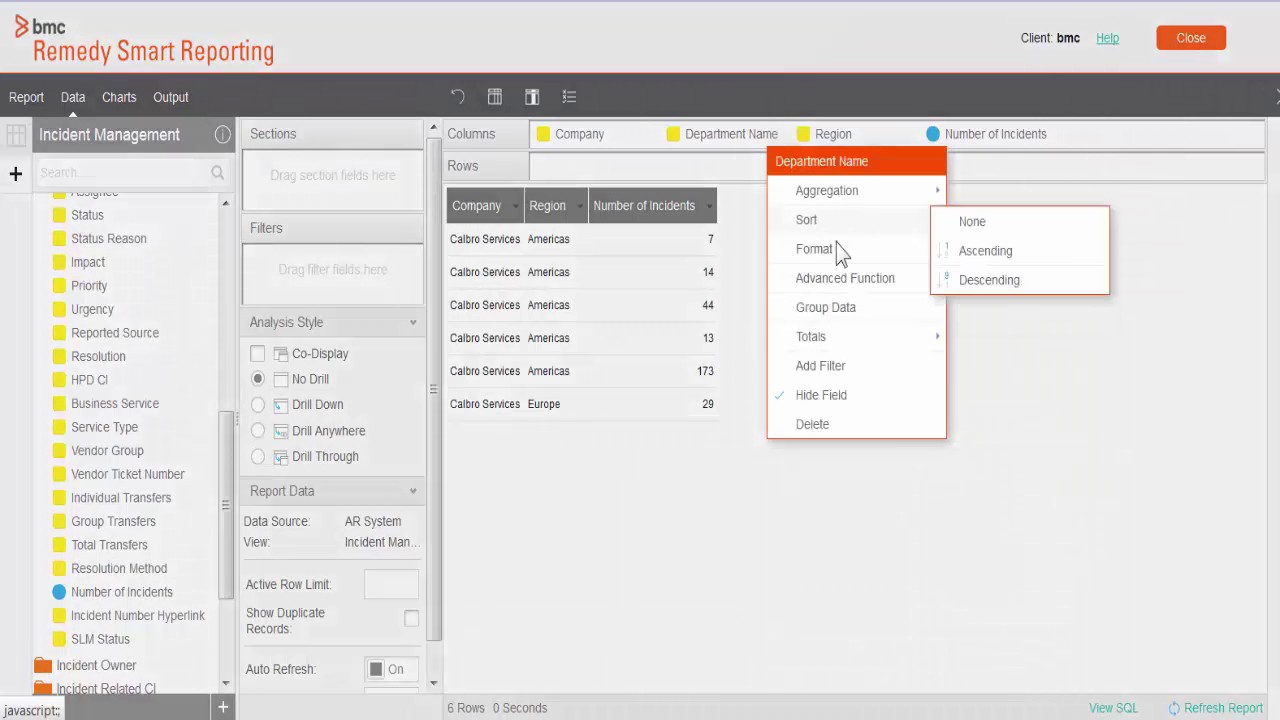Open the Help link

[1107, 38]
